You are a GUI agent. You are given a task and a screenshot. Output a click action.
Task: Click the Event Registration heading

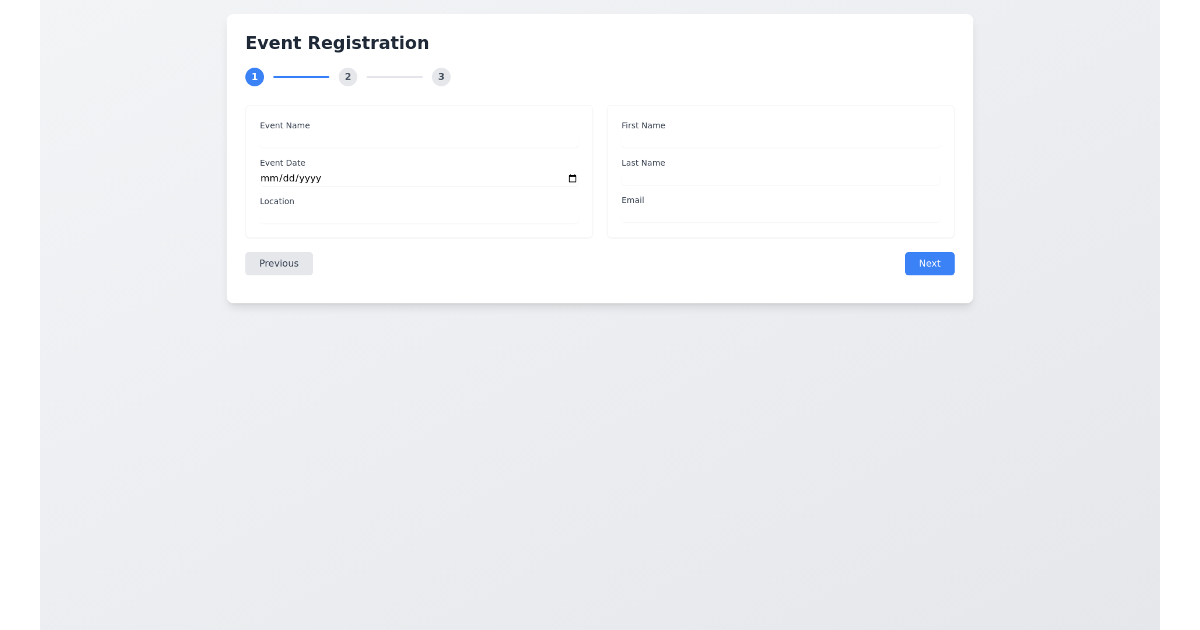(337, 43)
